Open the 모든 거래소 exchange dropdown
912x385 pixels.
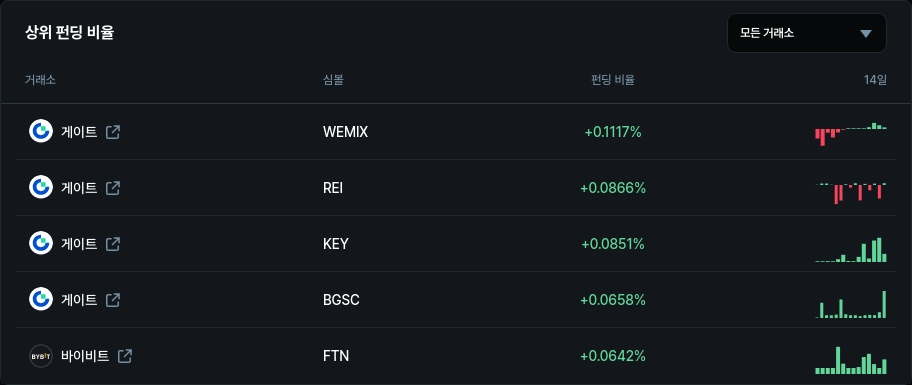[x=807, y=33]
